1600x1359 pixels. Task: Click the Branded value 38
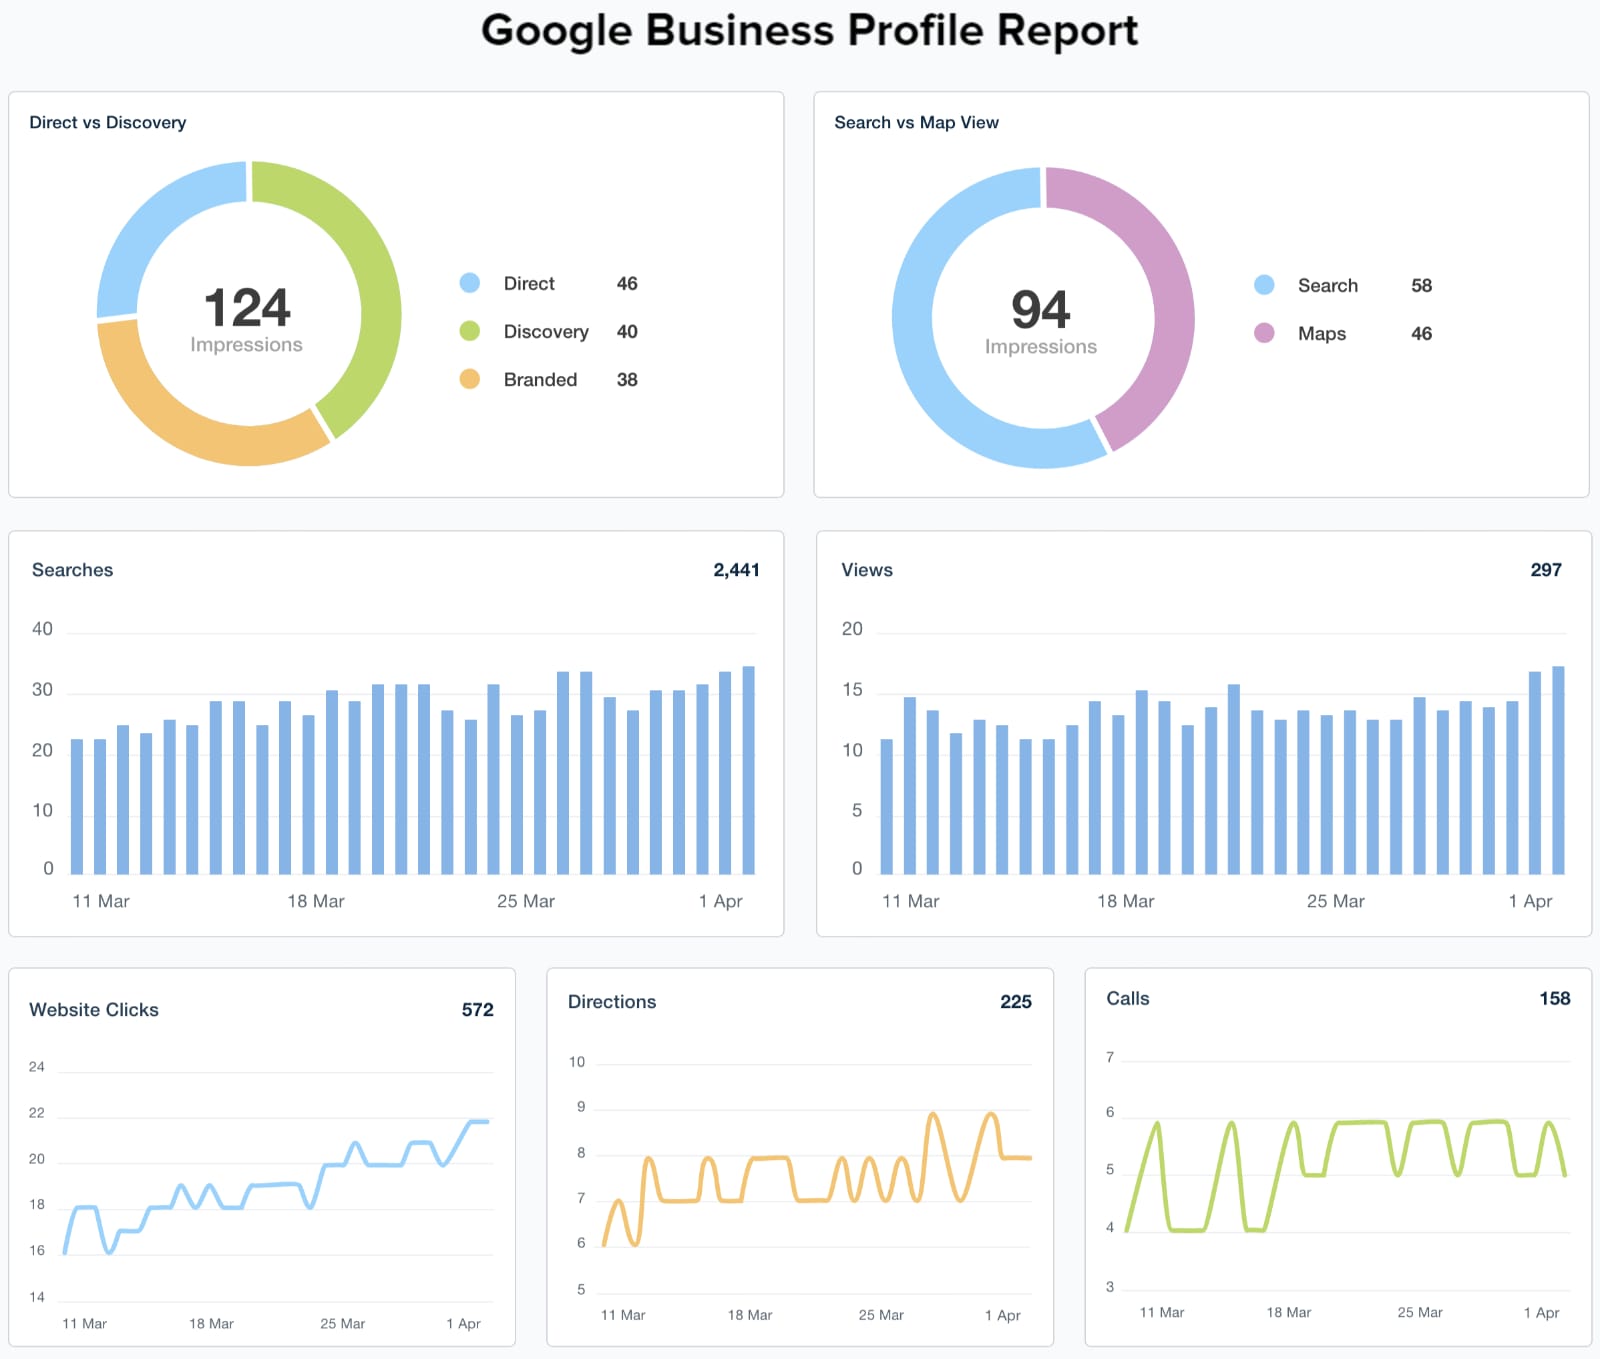(x=627, y=379)
